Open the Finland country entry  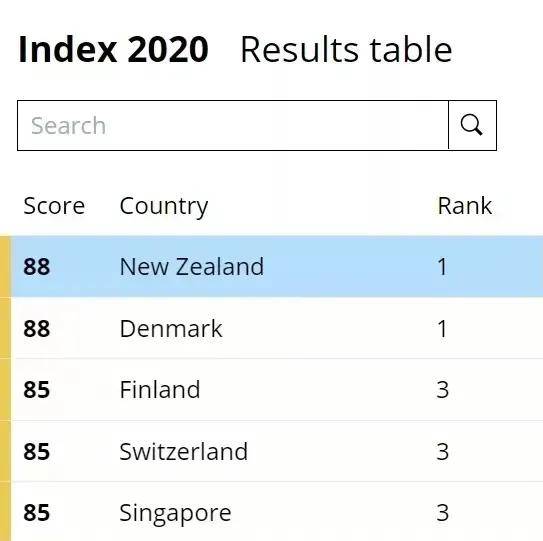point(160,389)
